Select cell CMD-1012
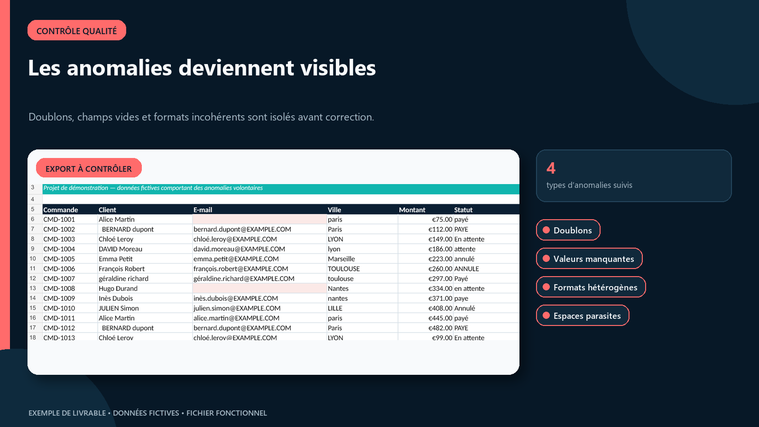The image size is (759, 427). point(70,328)
